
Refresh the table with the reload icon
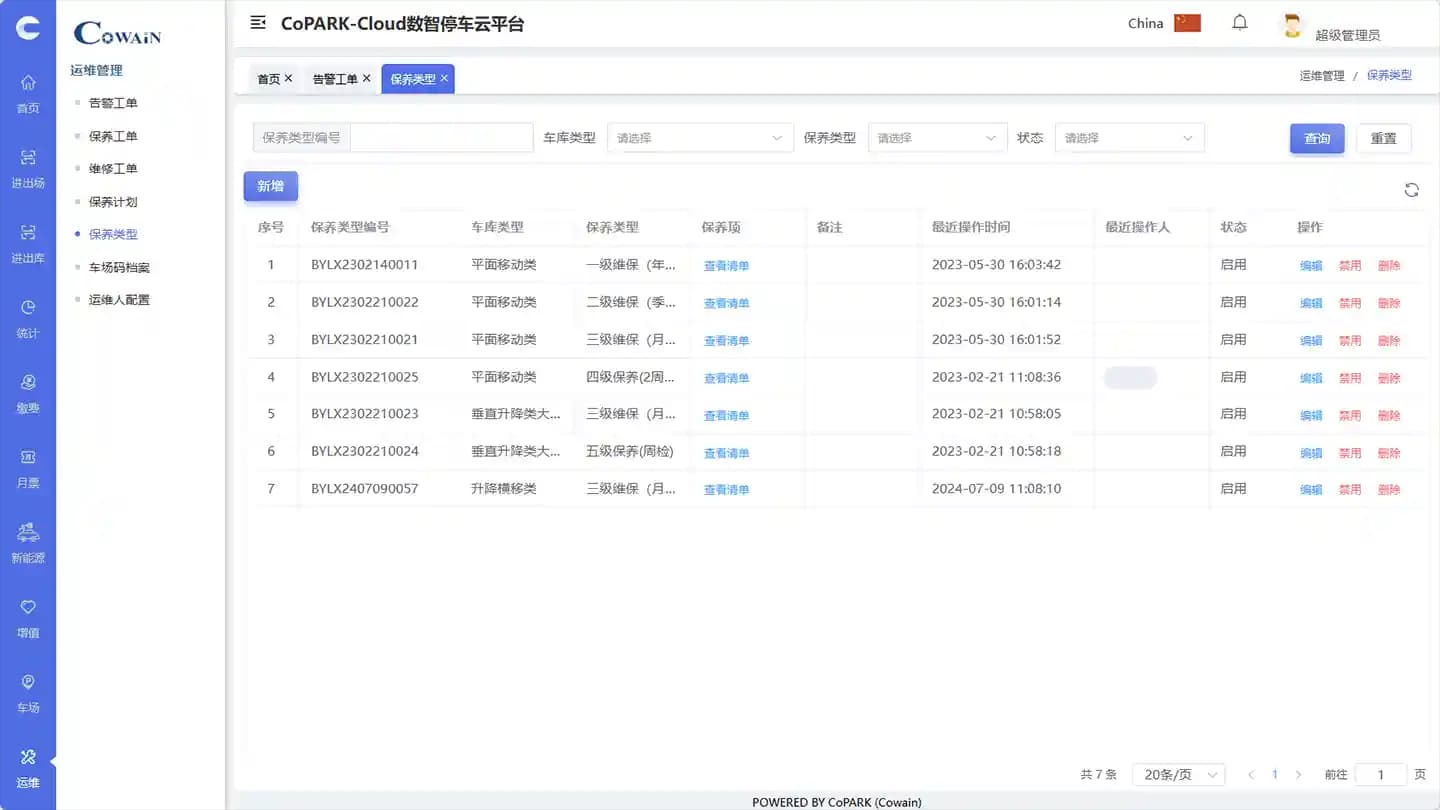click(1412, 190)
